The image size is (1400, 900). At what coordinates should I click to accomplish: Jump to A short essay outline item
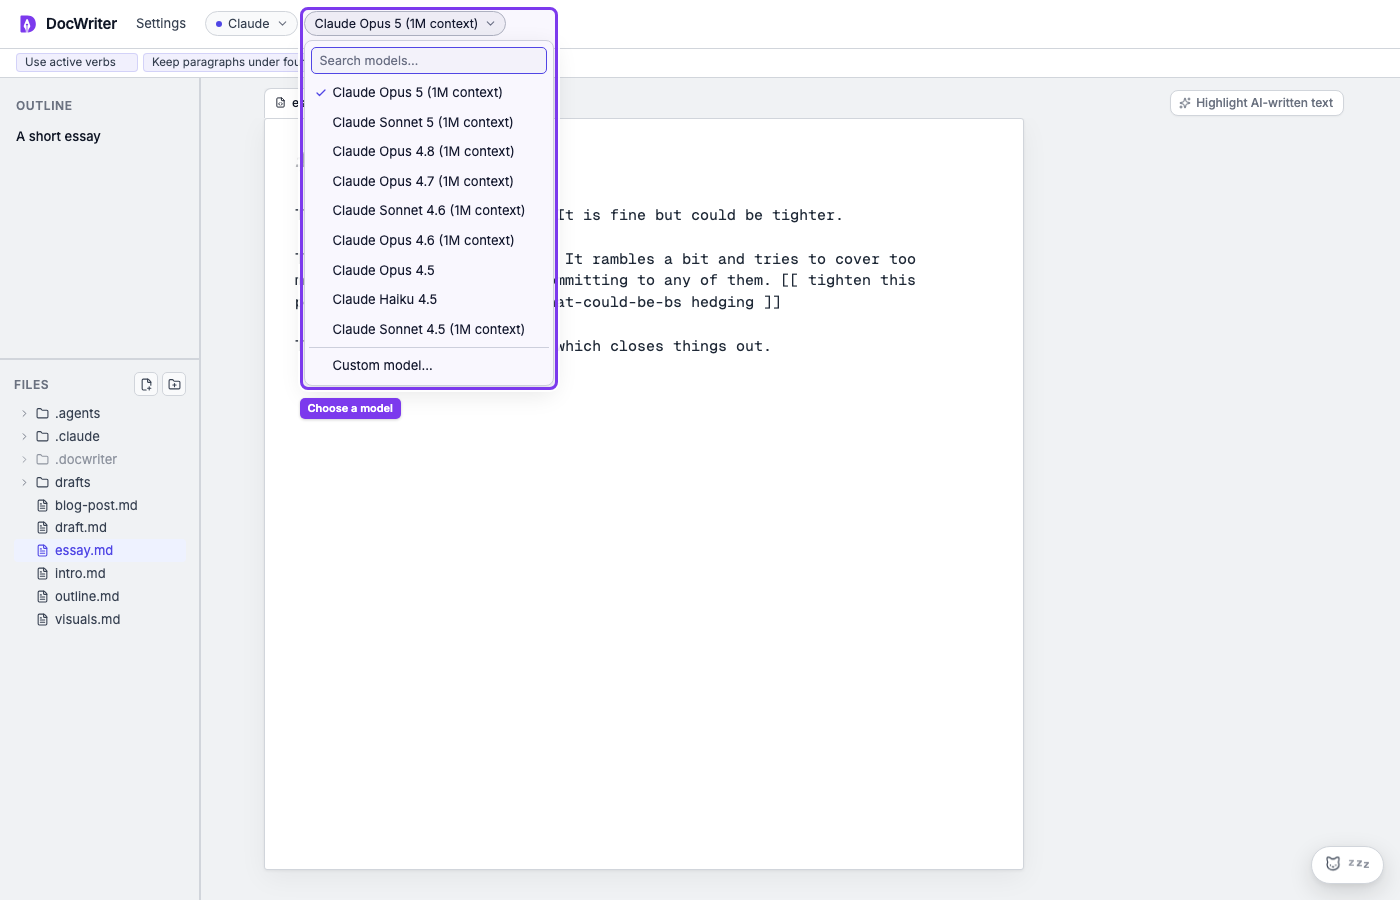point(58,136)
